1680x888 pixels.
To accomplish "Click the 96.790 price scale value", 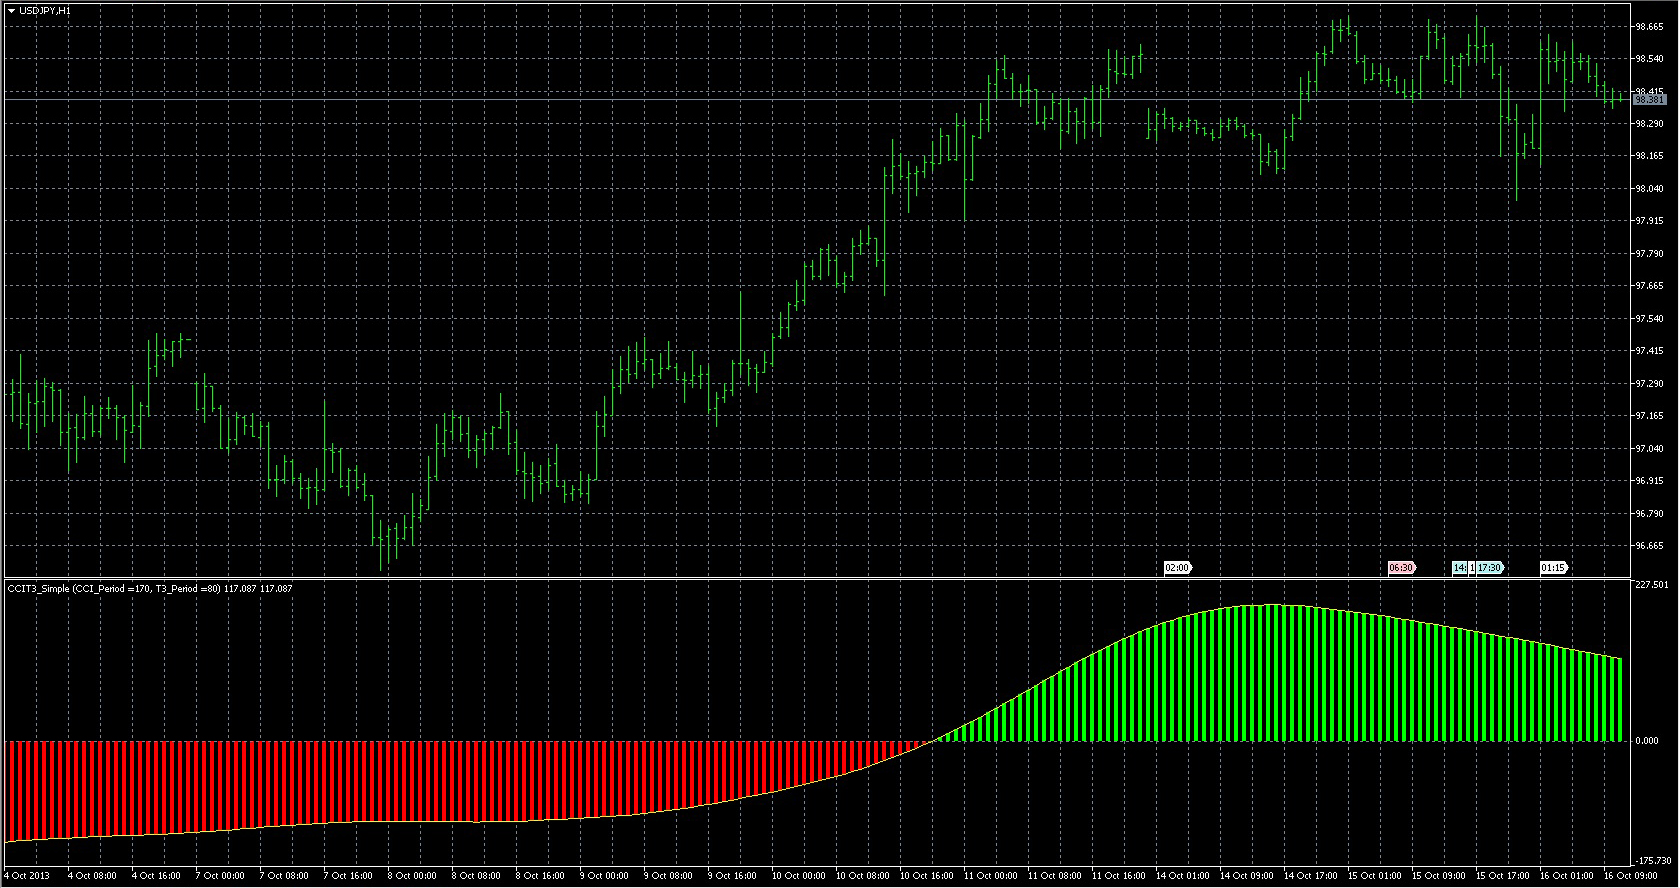I will 1648,514.
